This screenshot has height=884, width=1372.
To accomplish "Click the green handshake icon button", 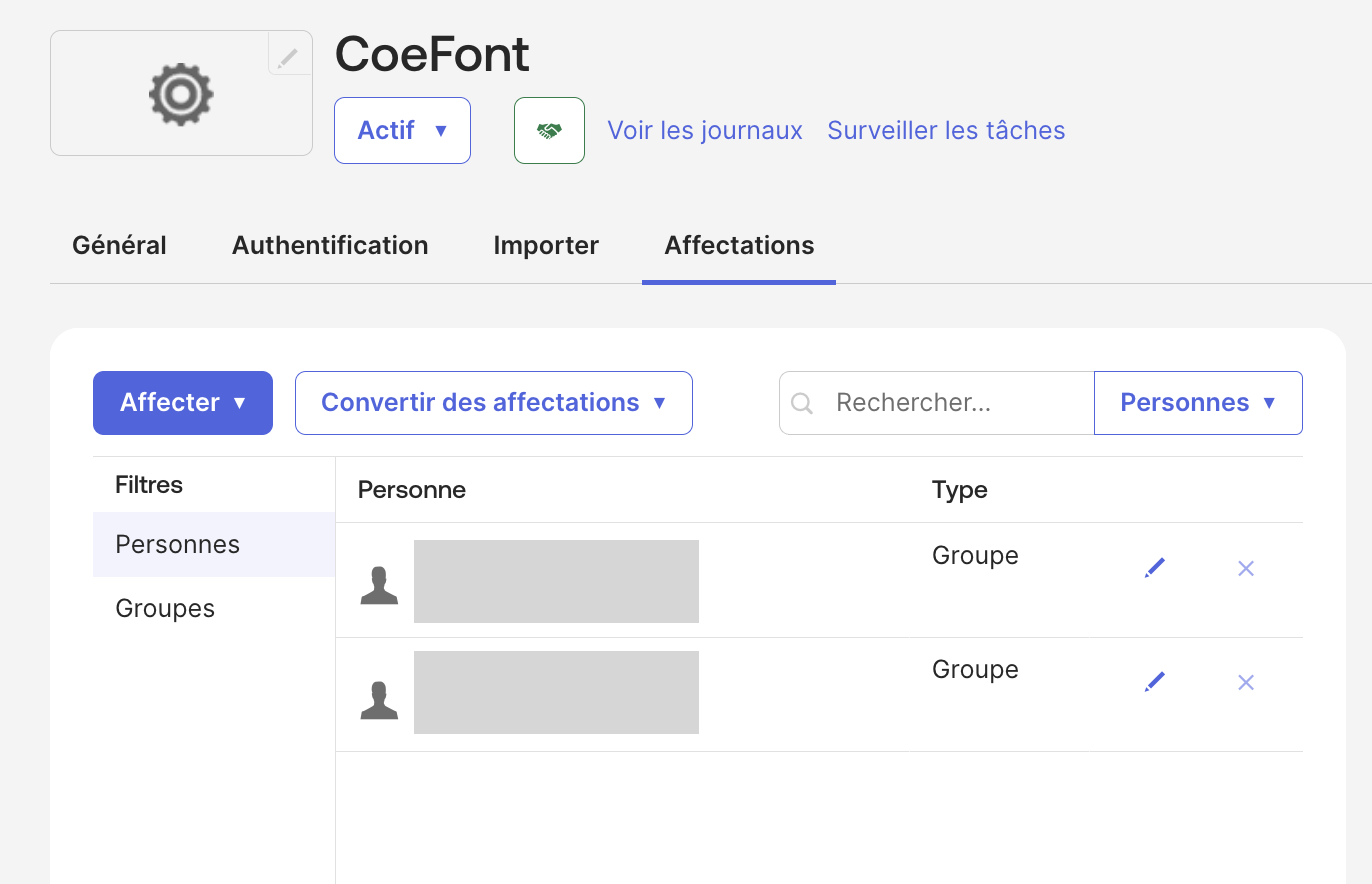I will pos(549,130).
